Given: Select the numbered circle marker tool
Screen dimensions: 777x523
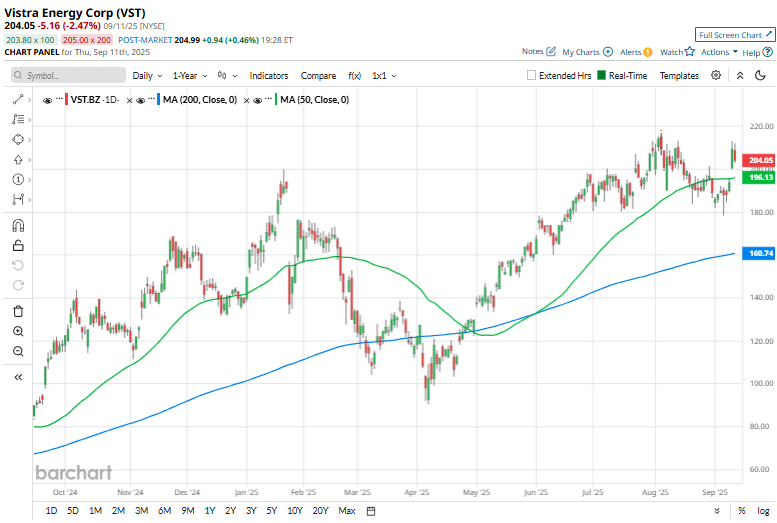Looking at the screenshot, I should click(x=18, y=179).
